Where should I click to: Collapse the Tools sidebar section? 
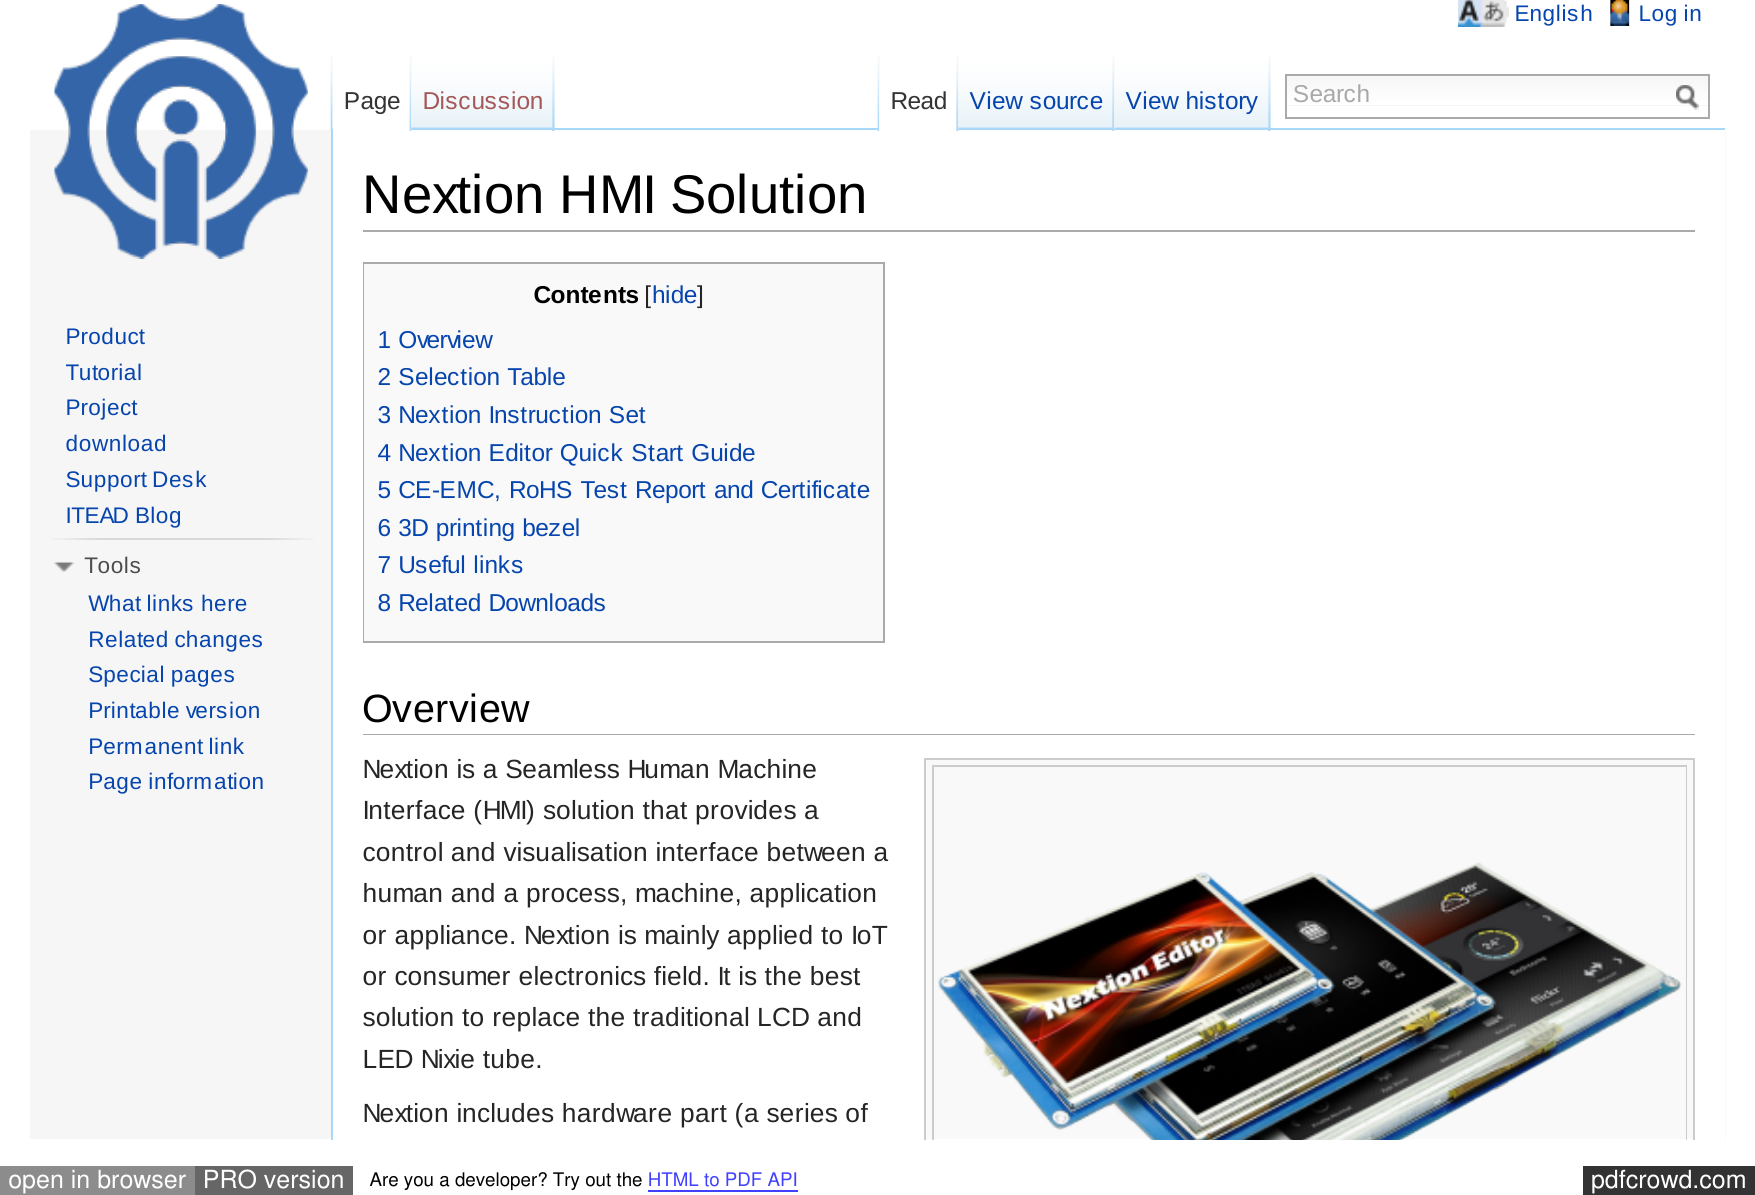(64, 566)
